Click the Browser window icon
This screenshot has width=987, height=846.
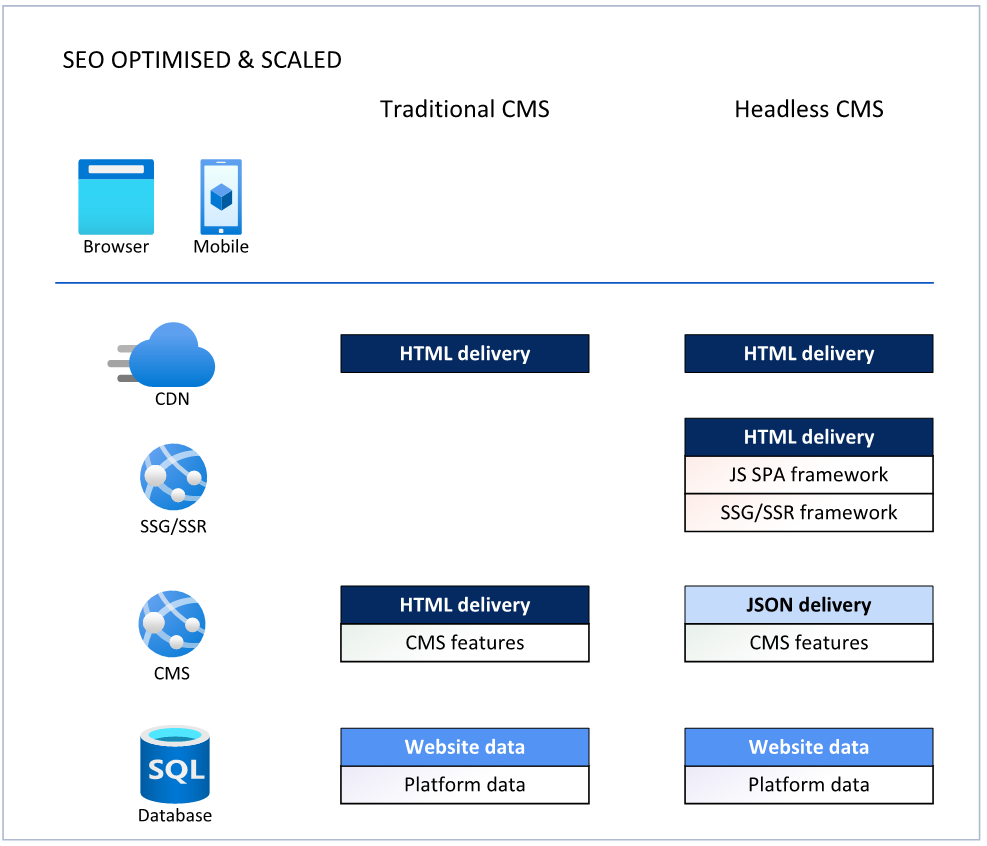coord(116,196)
